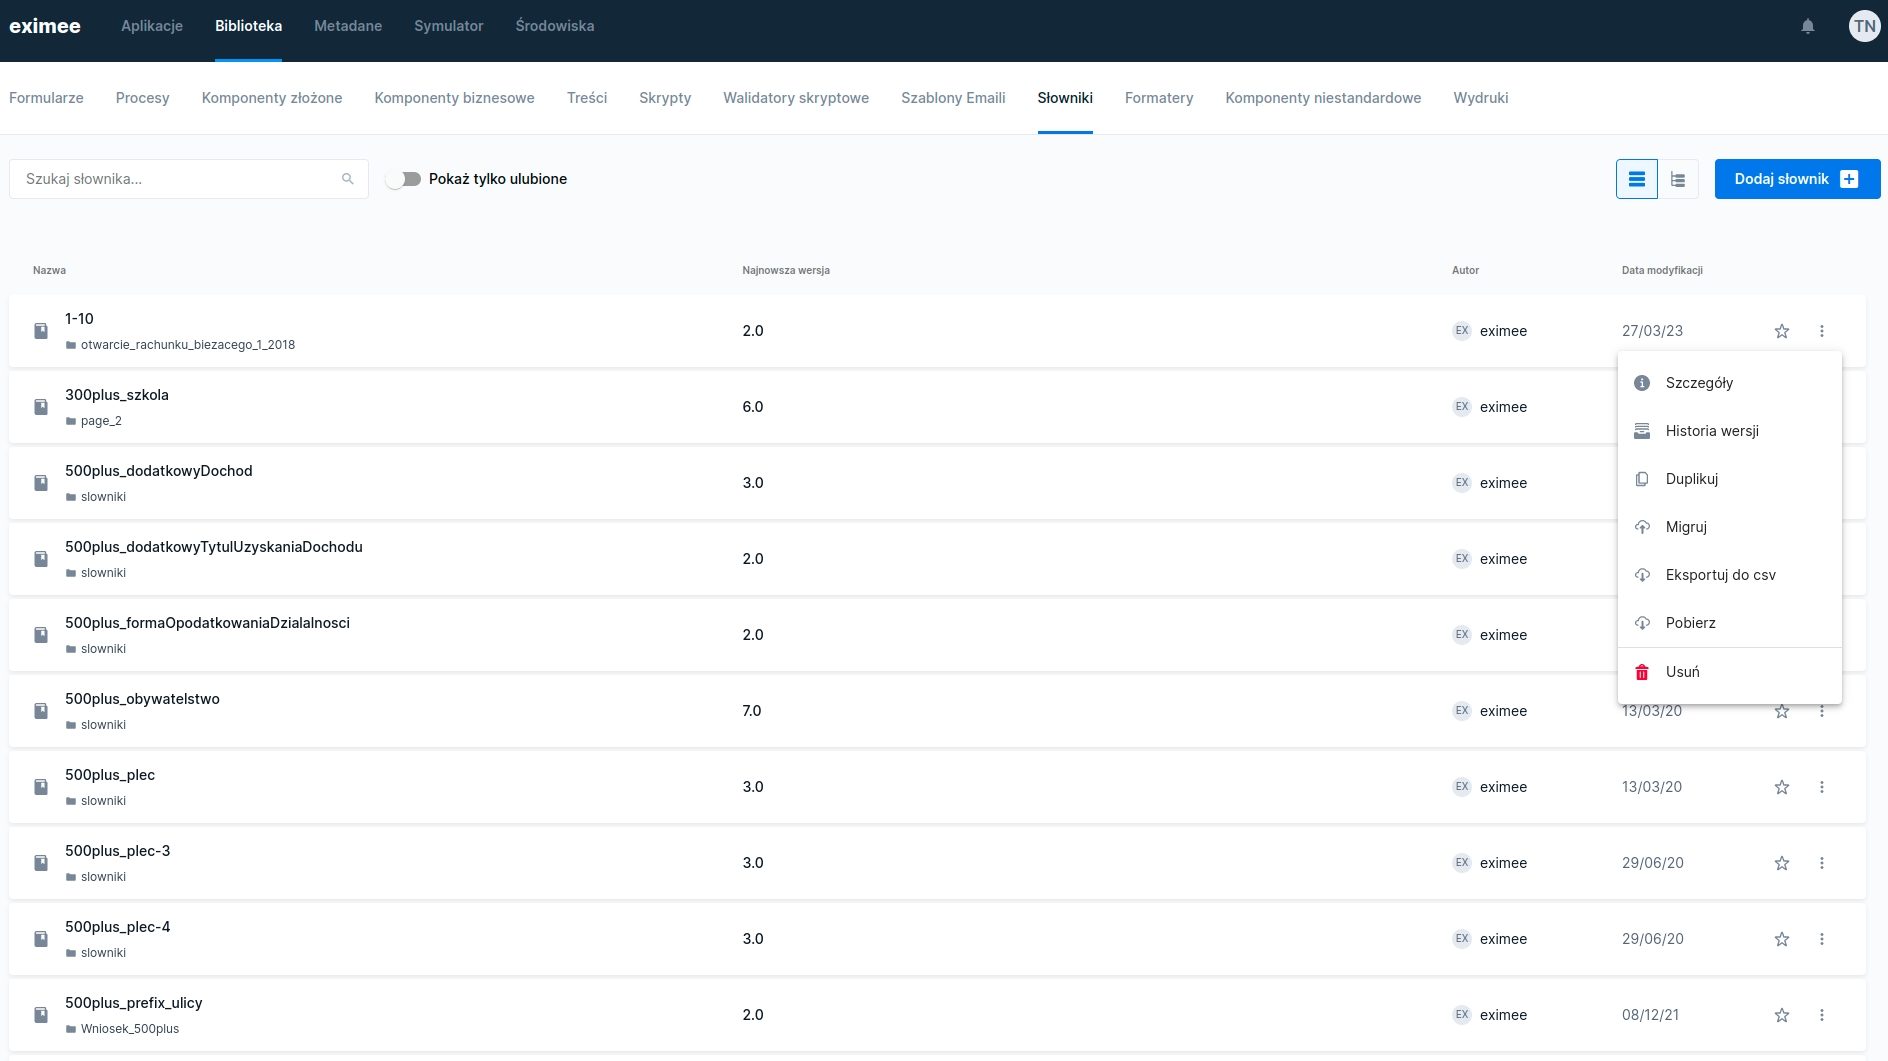
Task: Open three-dot menu for 500plus_prefix_ulicy
Action: tap(1821, 1015)
